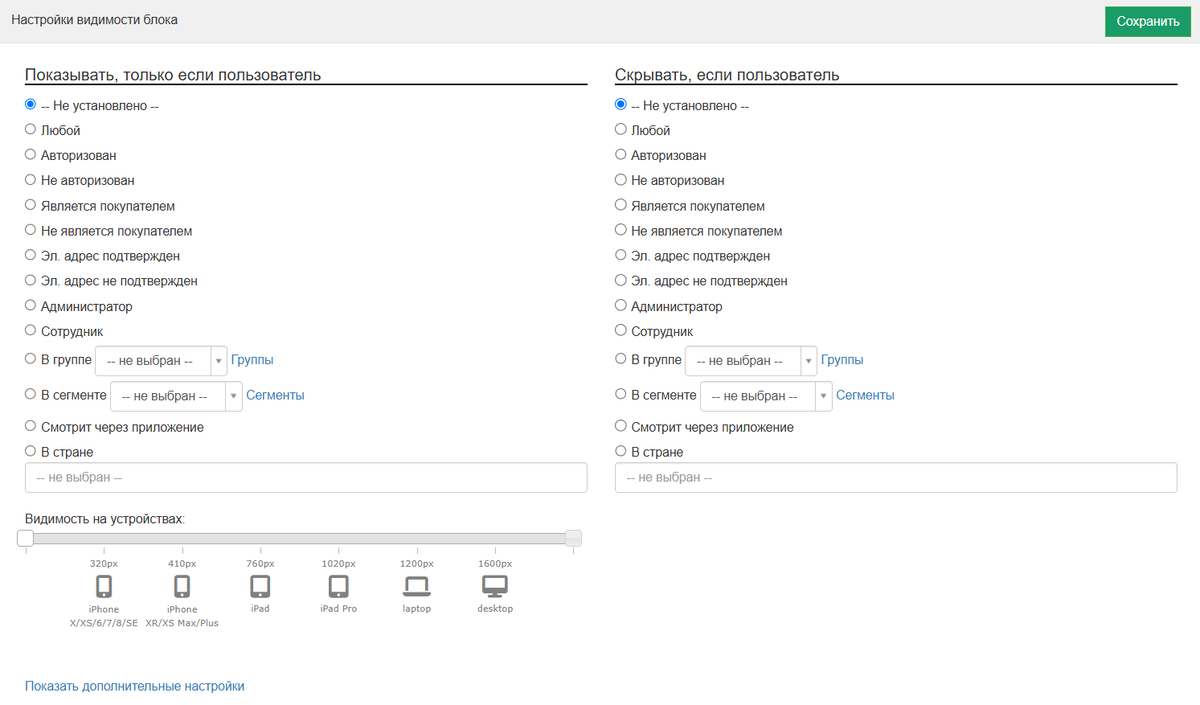
Task: Open the Сегменты link in the hide column
Action: [x=865, y=395]
